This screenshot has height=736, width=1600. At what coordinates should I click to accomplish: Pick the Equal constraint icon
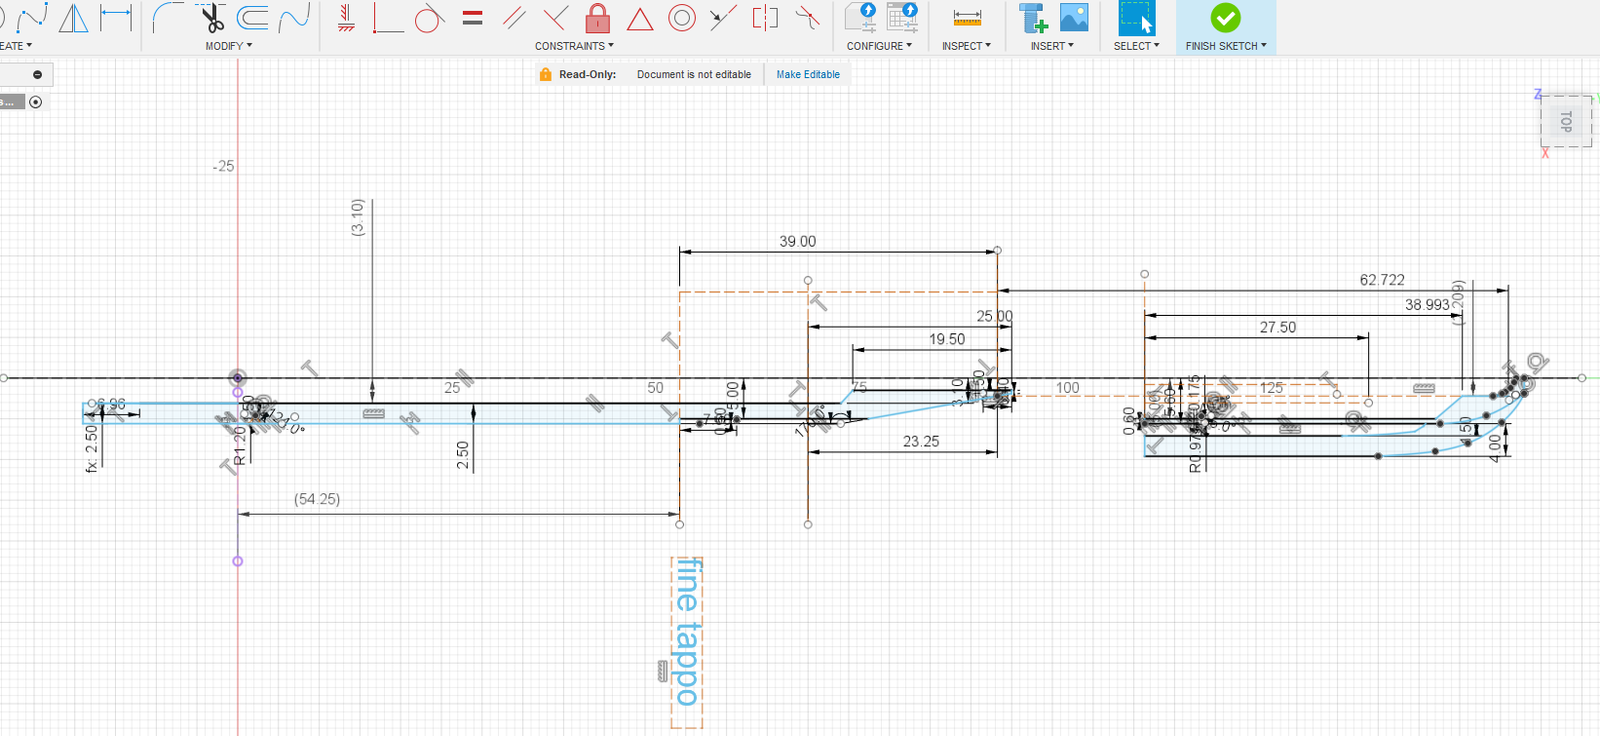(473, 18)
